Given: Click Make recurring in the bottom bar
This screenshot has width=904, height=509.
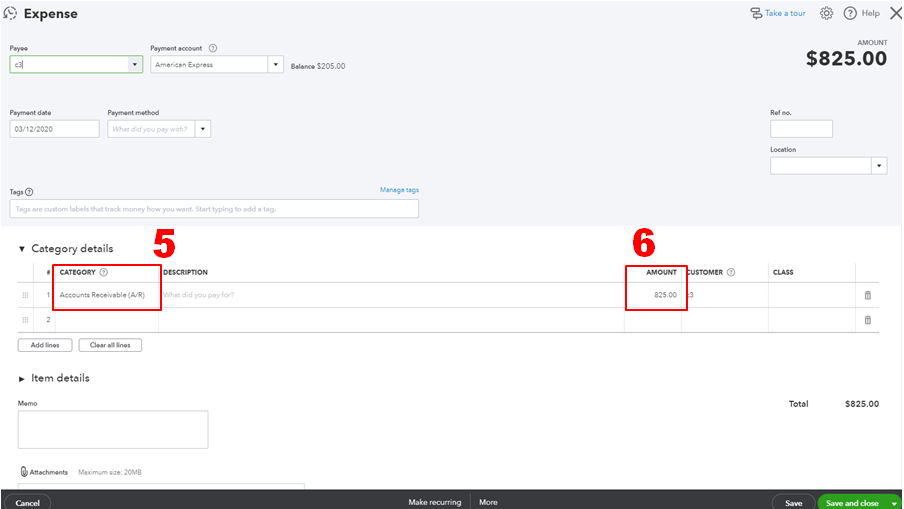Looking at the screenshot, I should click(435, 502).
